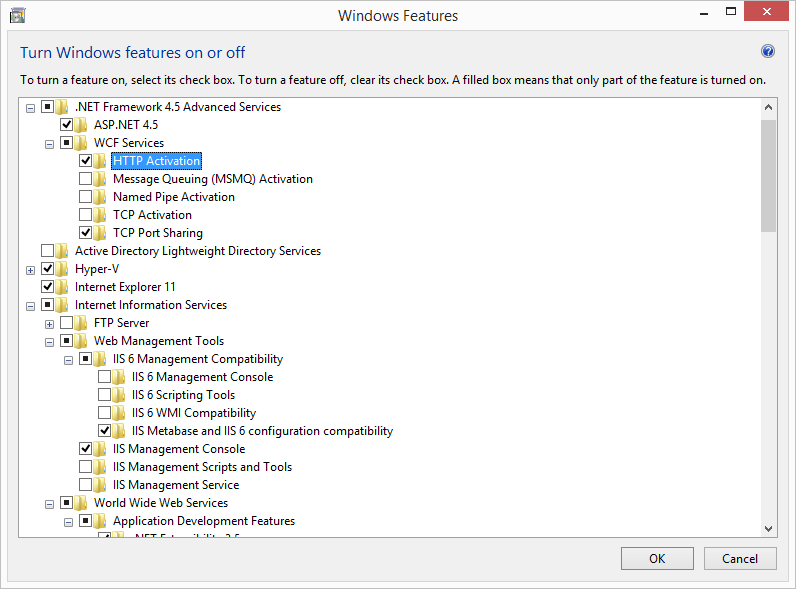796x589 pixels.
Task: Click the scrollbar down arrow
Action: pos(768,528)
